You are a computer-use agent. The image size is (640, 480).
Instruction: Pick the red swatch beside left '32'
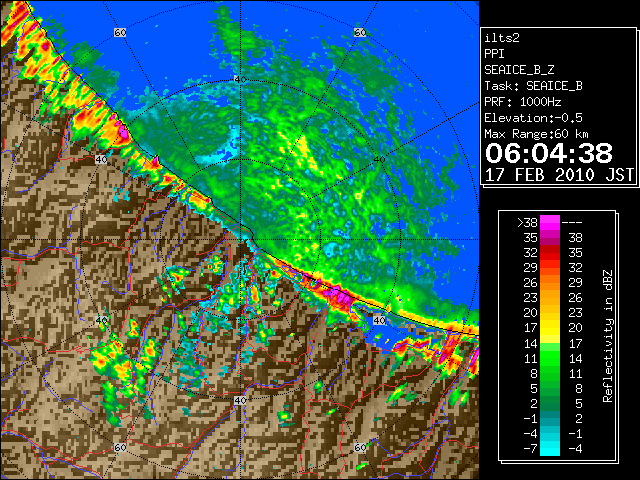[x=550, y=253]
